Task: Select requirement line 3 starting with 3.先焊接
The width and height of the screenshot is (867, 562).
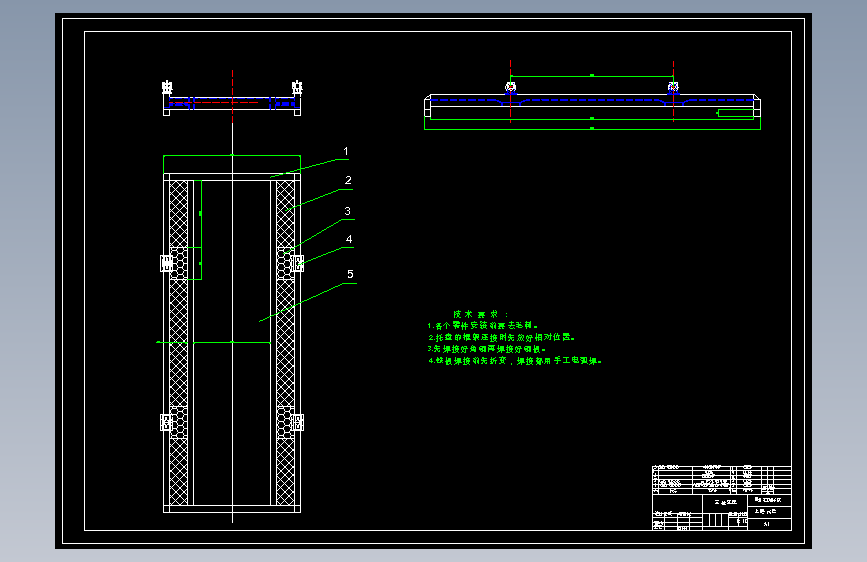Action: click(487, 349)
